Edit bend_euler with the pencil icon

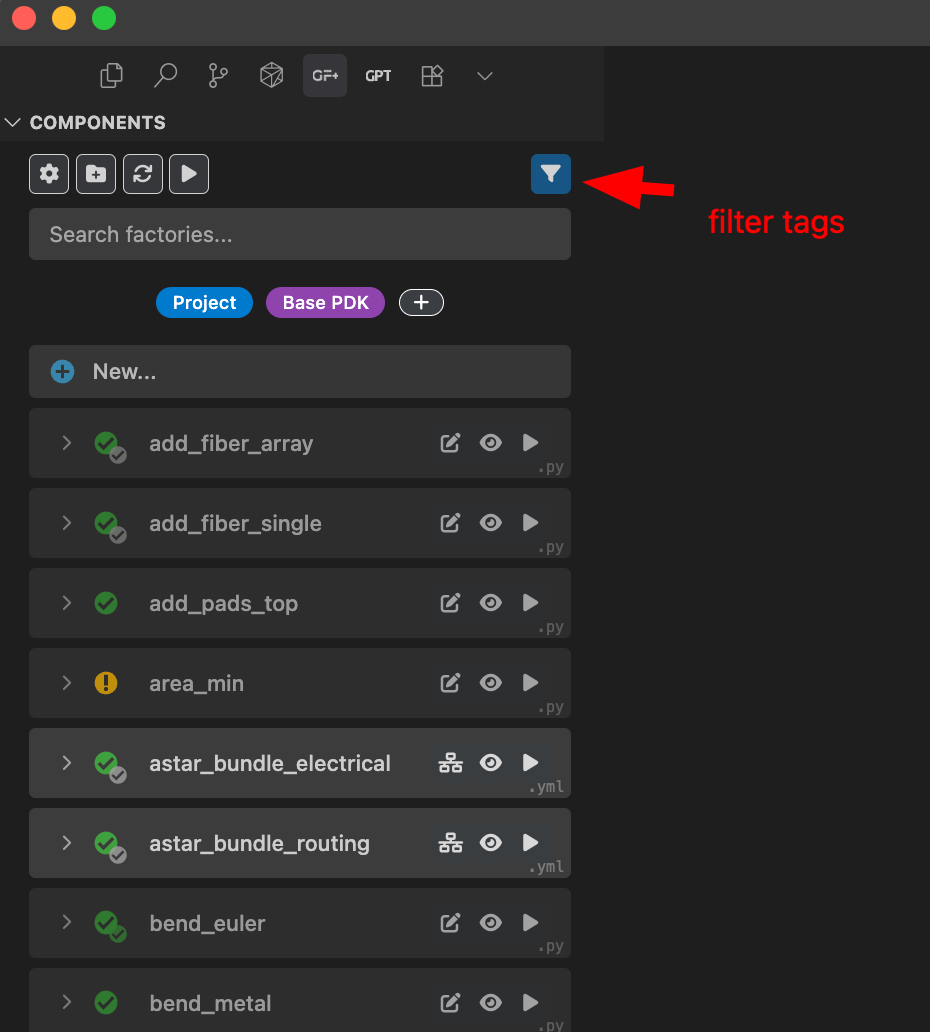coord(449,922)
